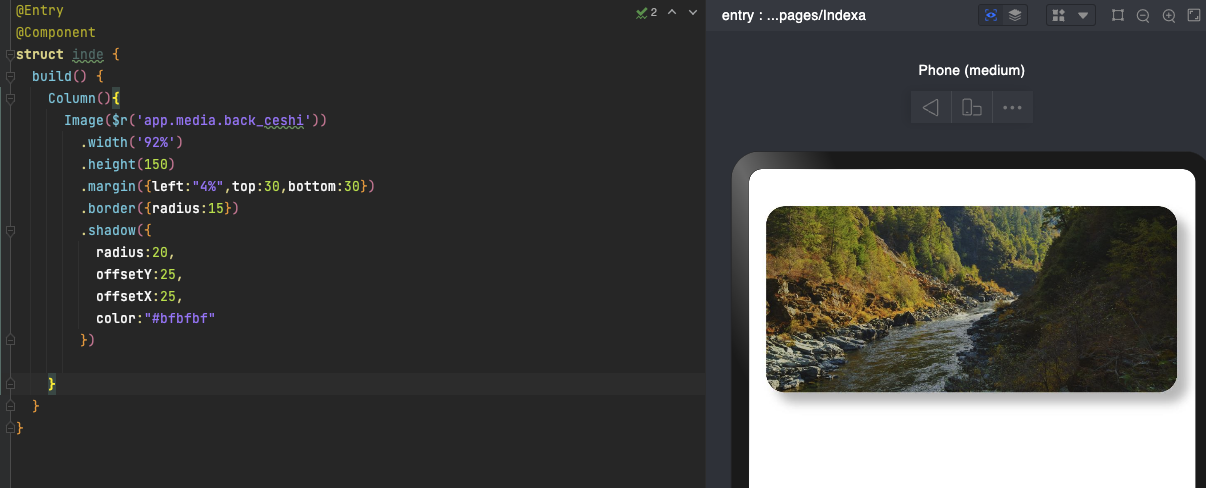
Task: Open the multi-device profile grid icon
Action: (1059, 15)
